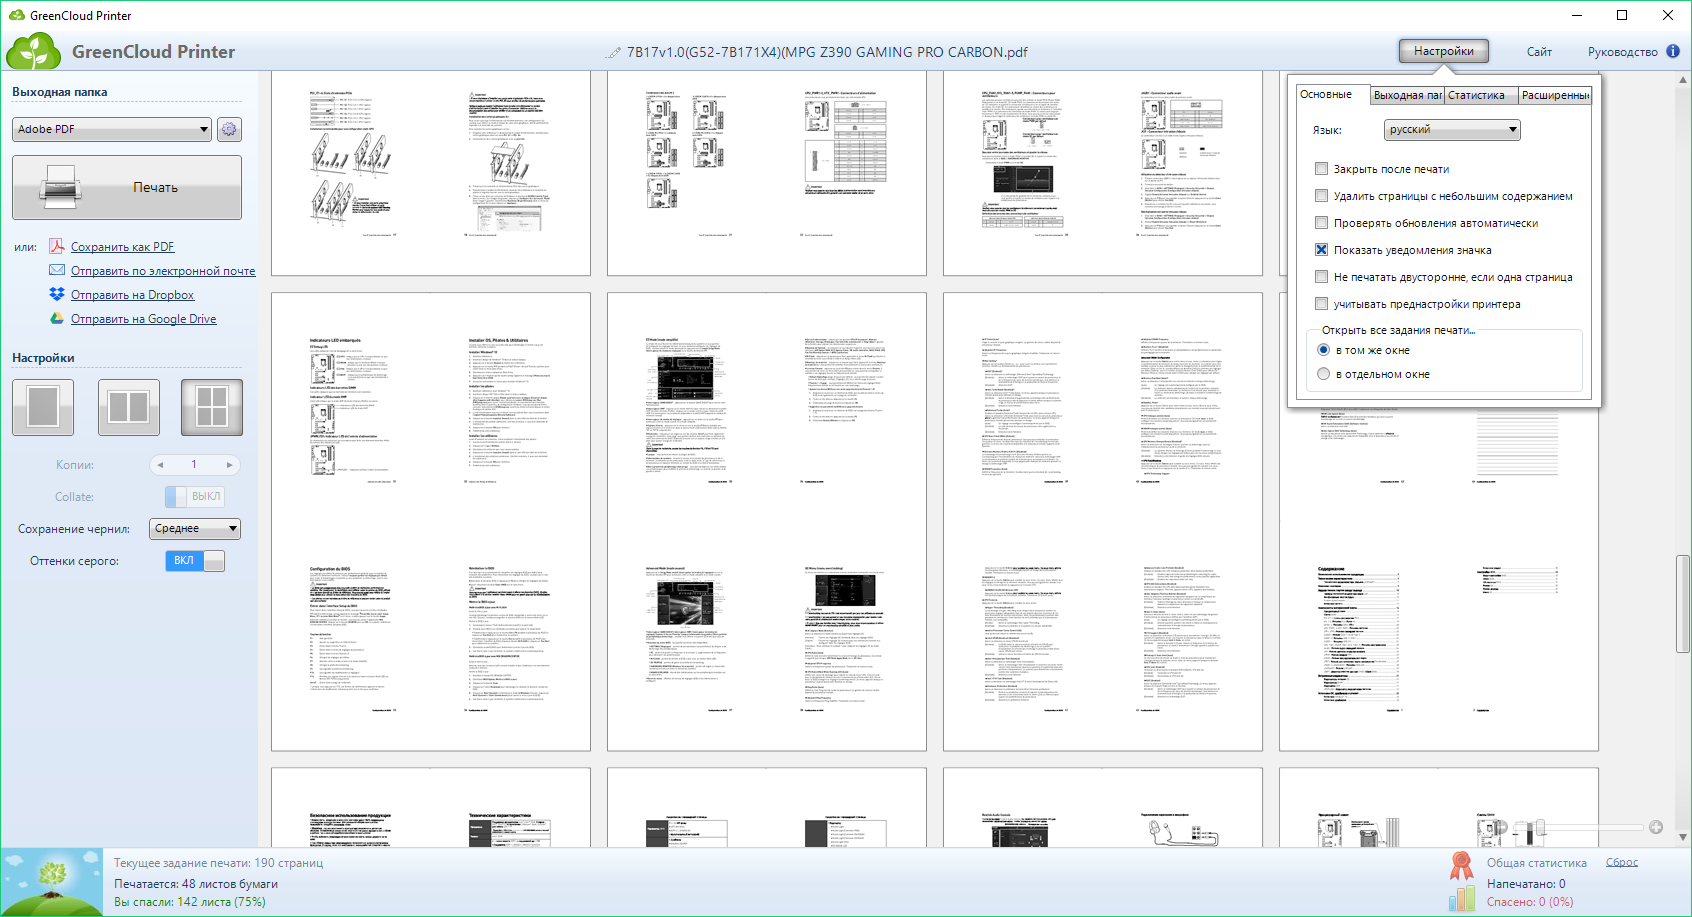Enable Закрыть после печати checkbox

coord(1322,169)
